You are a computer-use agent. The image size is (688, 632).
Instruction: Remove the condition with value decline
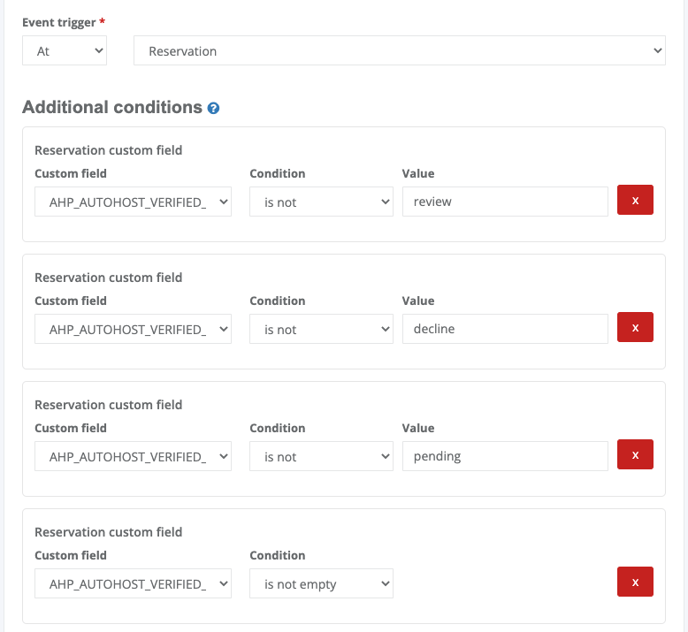coord(635,327)
